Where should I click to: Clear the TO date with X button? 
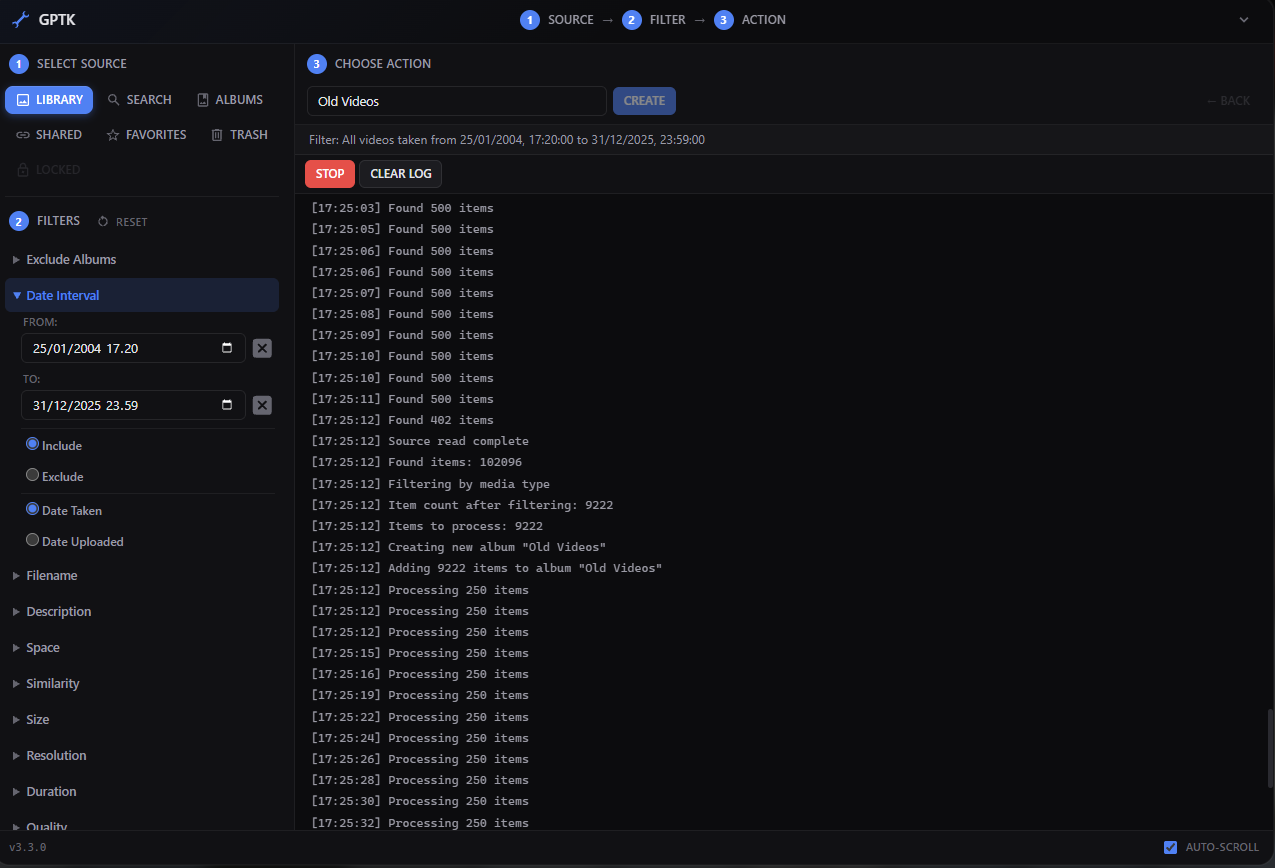262,405
